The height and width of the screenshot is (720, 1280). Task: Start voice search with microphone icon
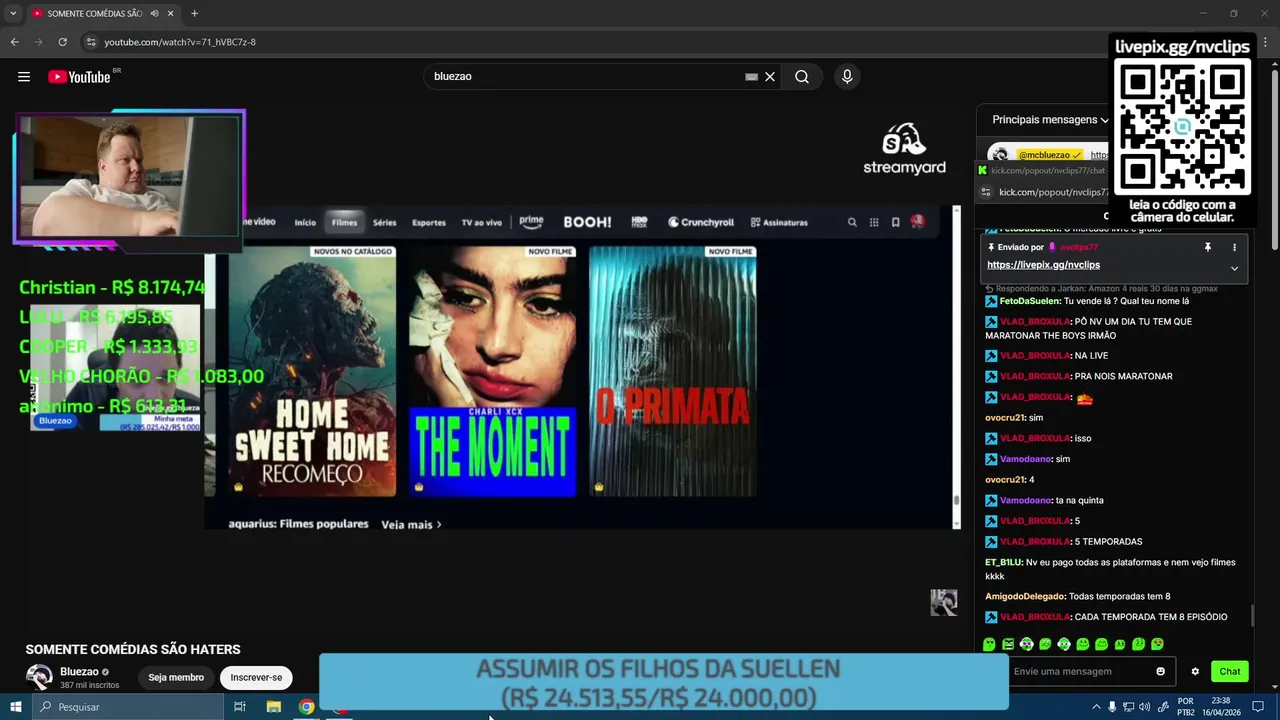[x=847, y=77]
